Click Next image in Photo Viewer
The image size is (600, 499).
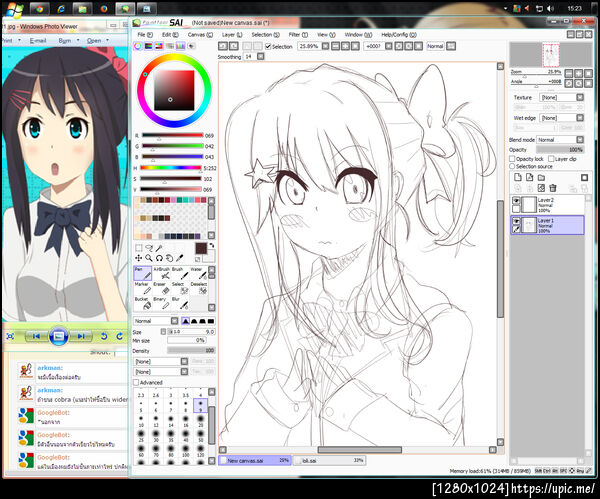tap(81, 336)
